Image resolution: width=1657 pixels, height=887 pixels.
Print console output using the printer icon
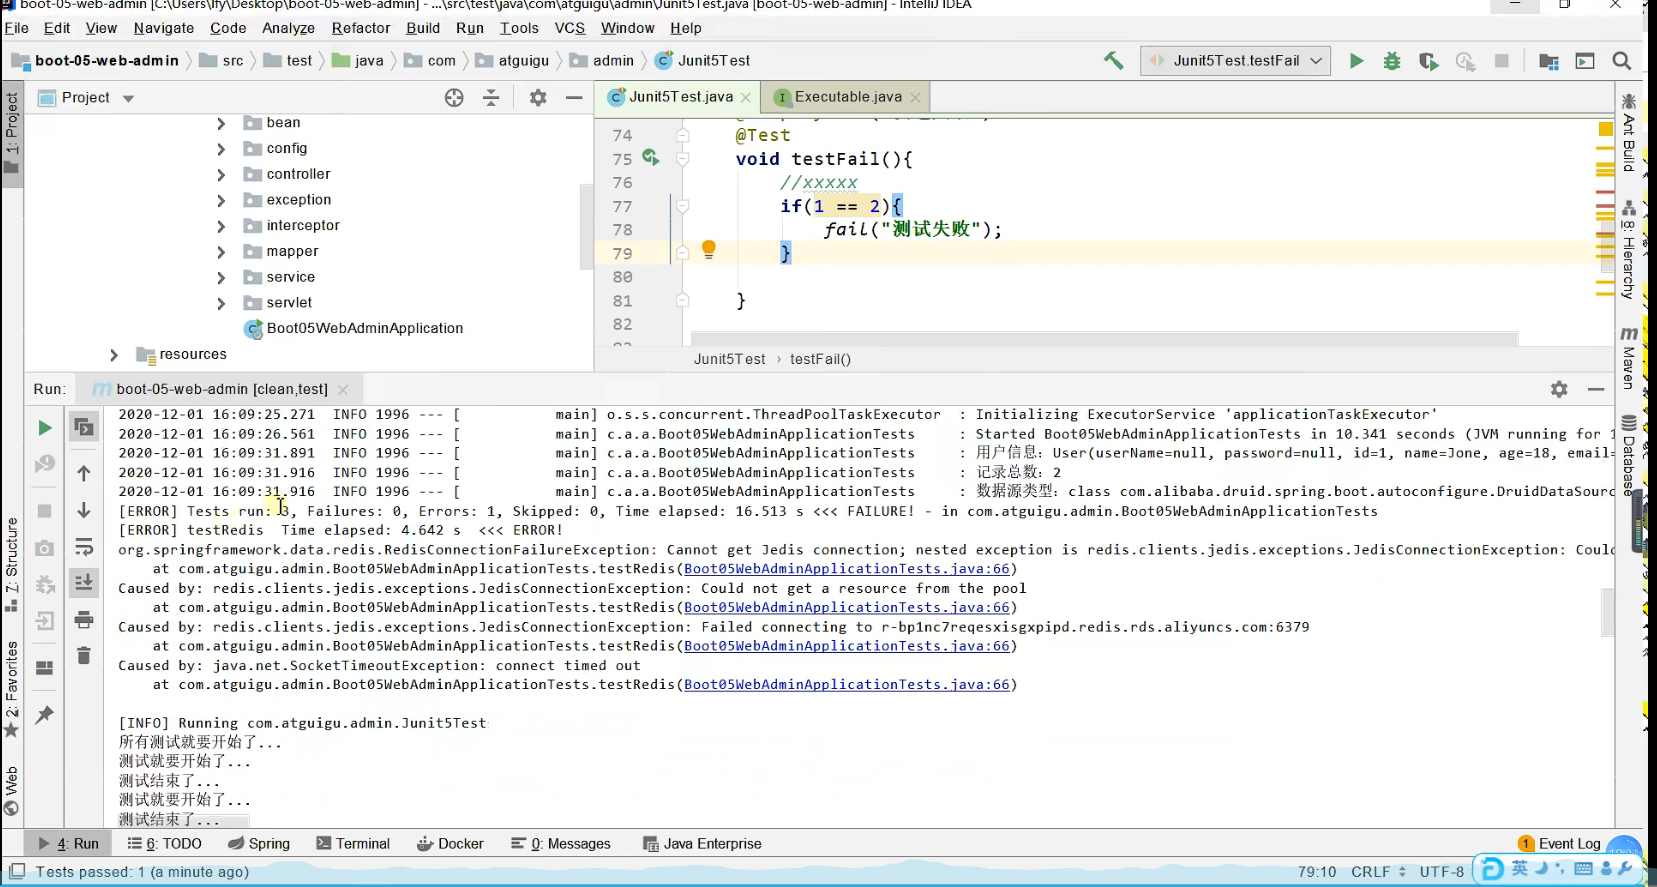[x=84, y=620]
